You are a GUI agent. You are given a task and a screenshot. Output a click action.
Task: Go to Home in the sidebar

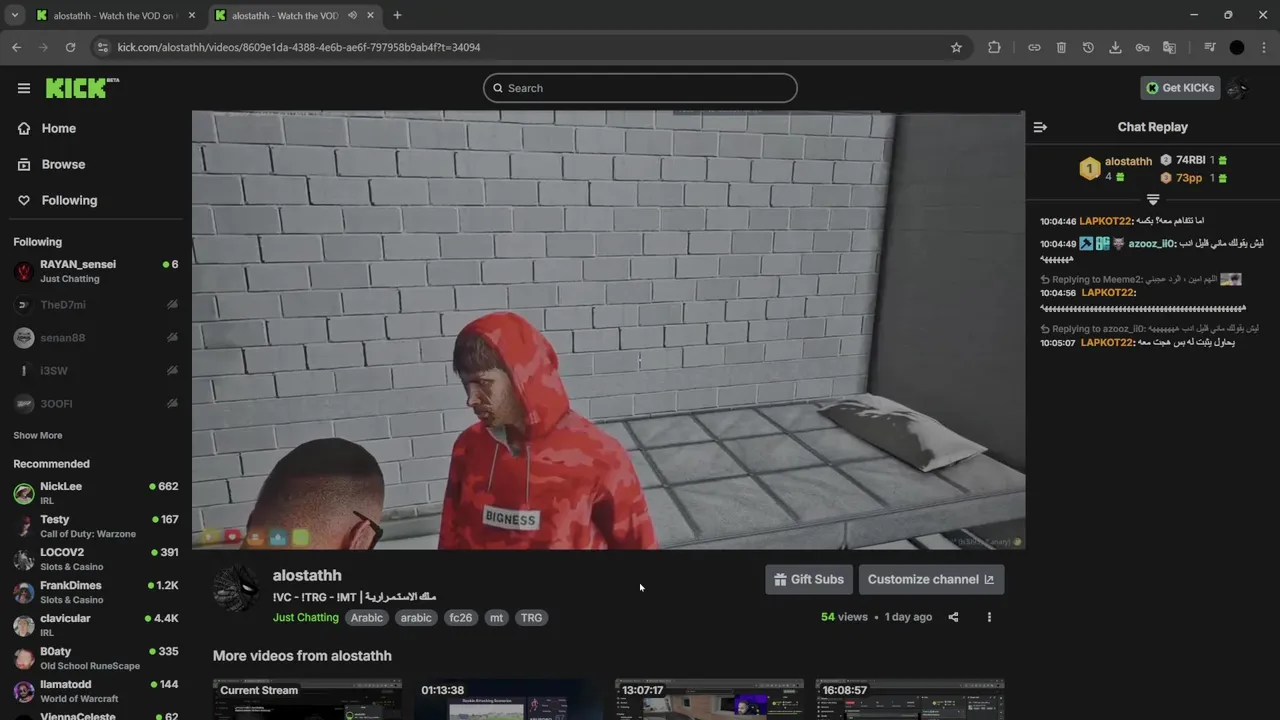coord(59,128)
